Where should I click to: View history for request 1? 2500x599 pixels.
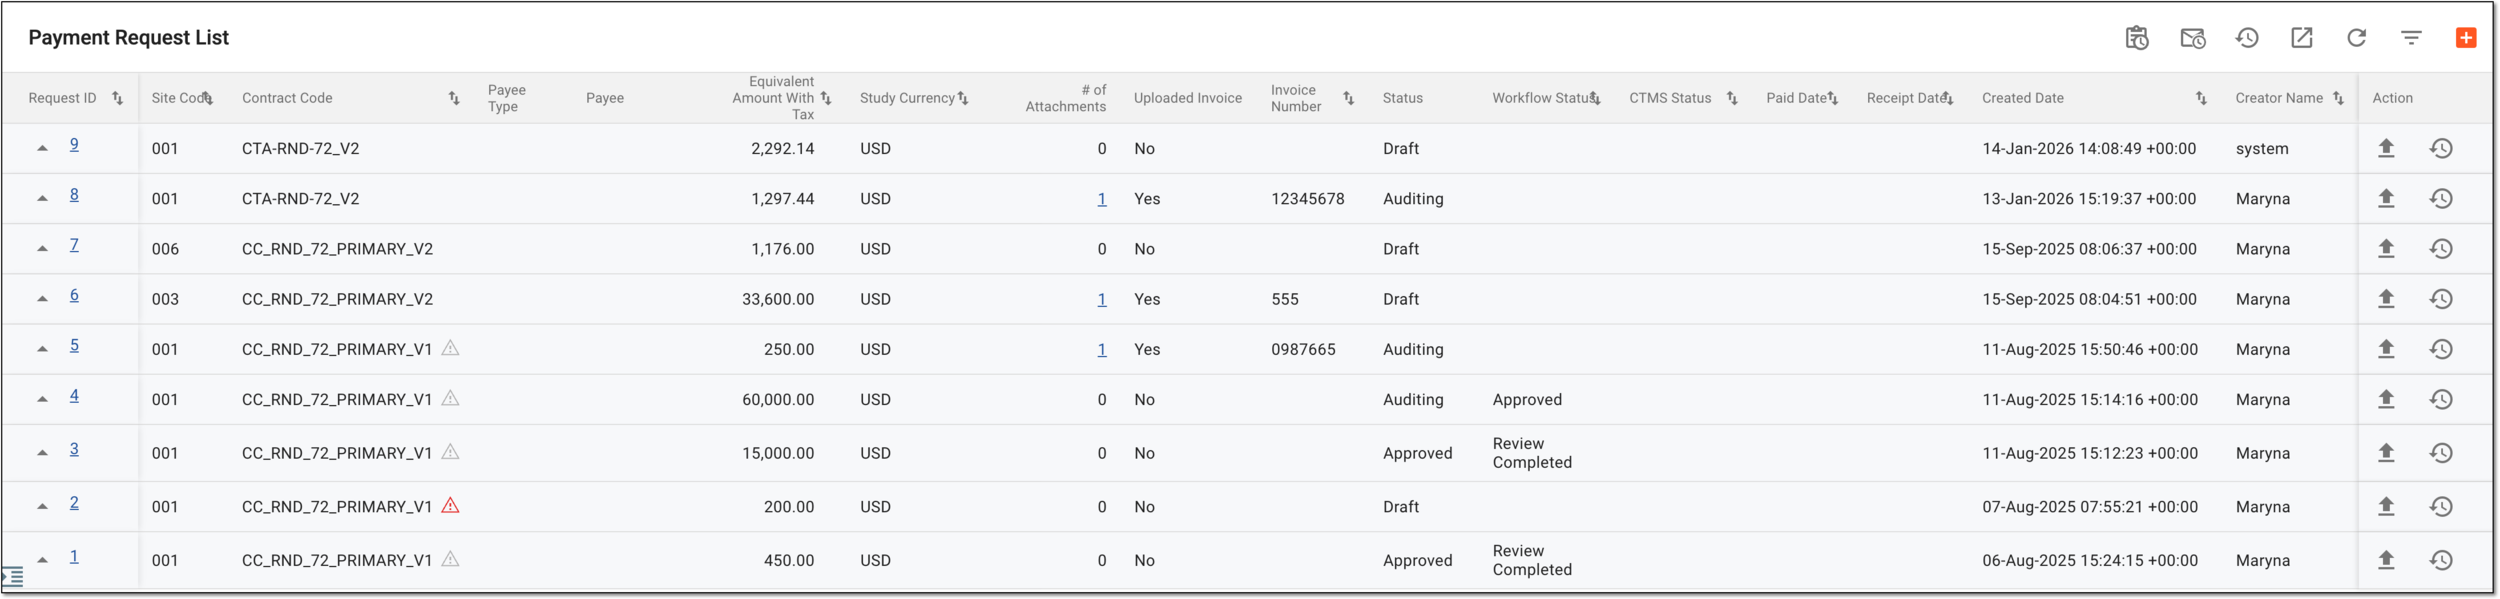coord(2441,560)
